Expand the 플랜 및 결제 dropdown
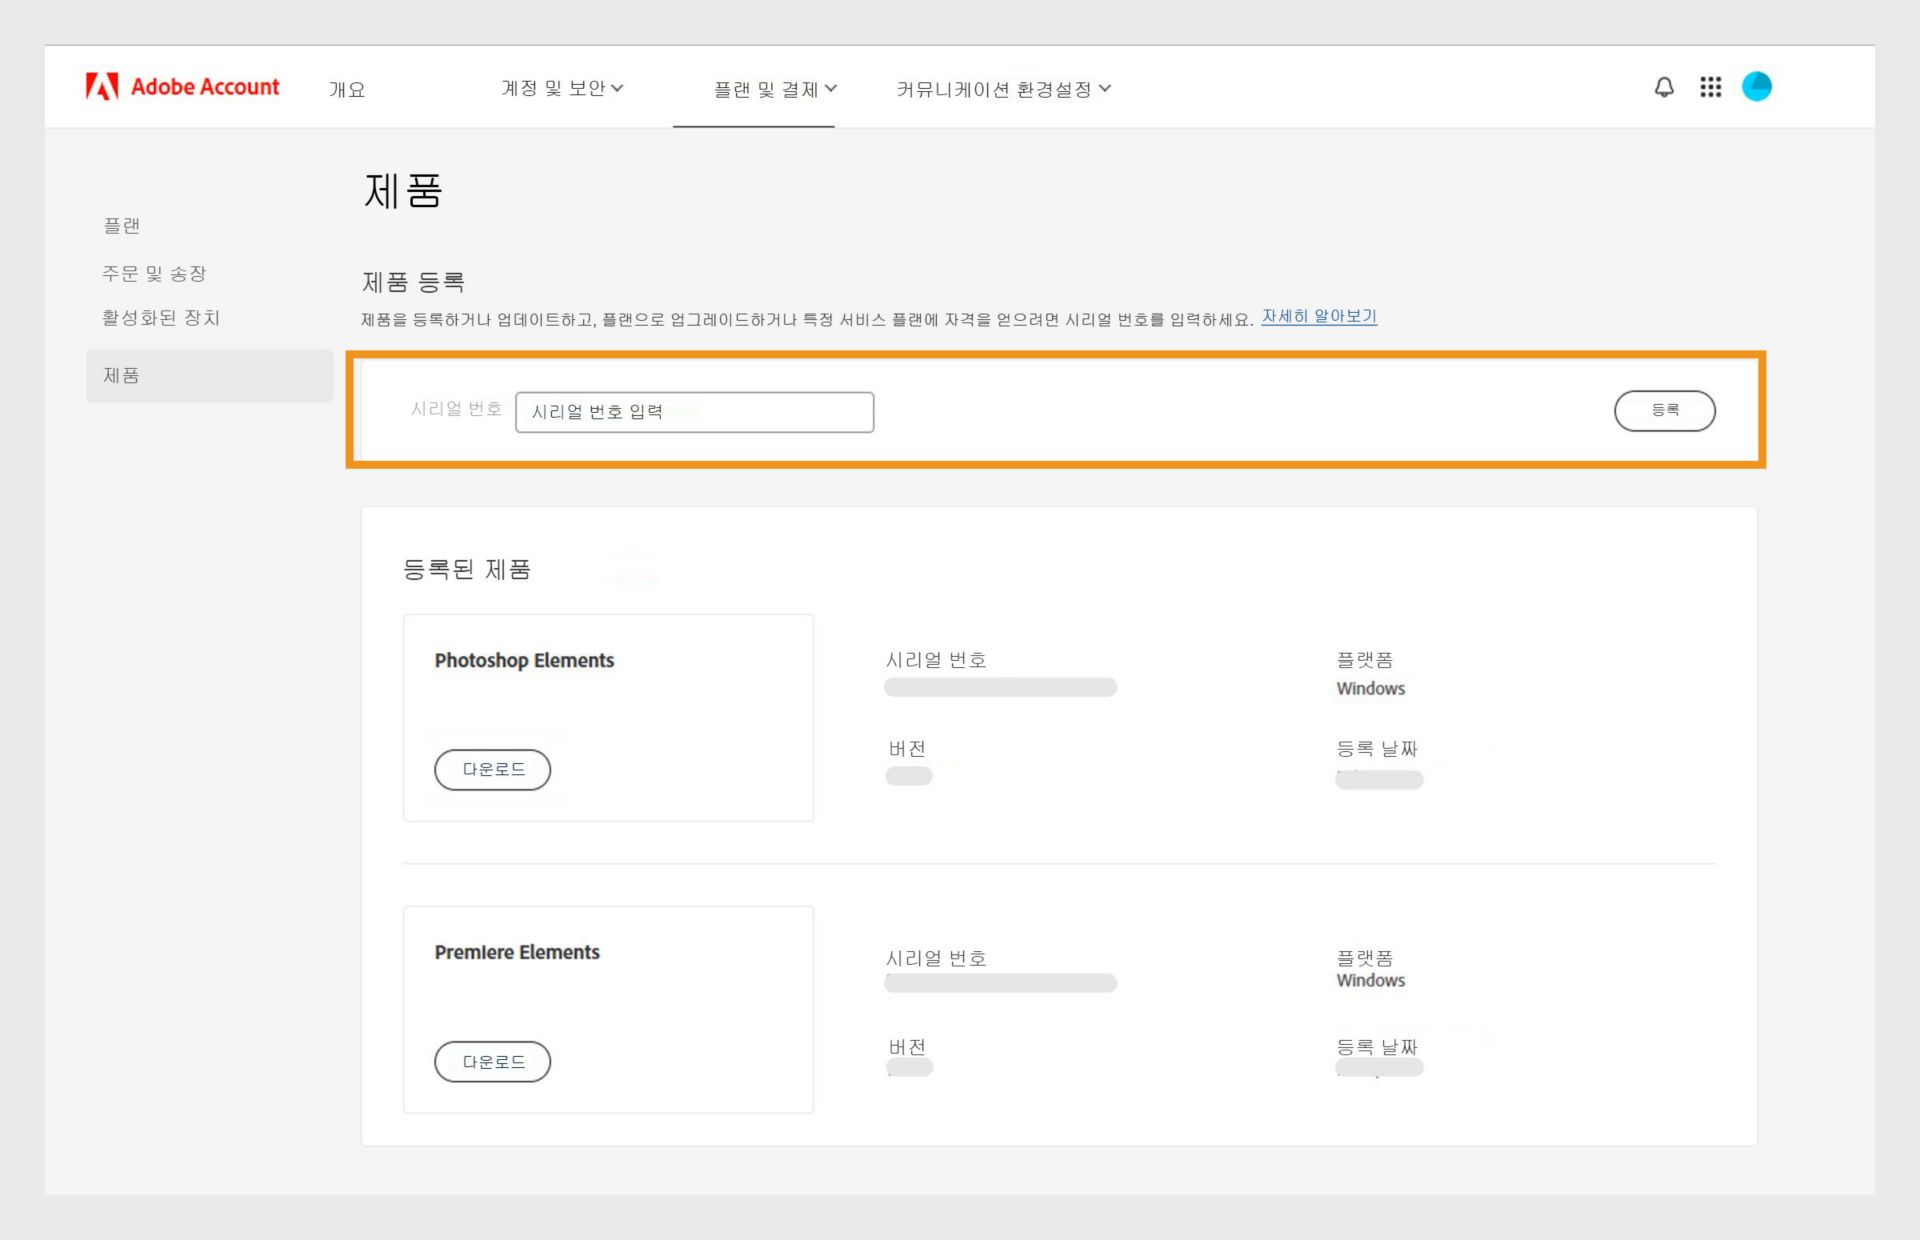This screenshot has height=1240, width=1920. (x=775, y=89)
